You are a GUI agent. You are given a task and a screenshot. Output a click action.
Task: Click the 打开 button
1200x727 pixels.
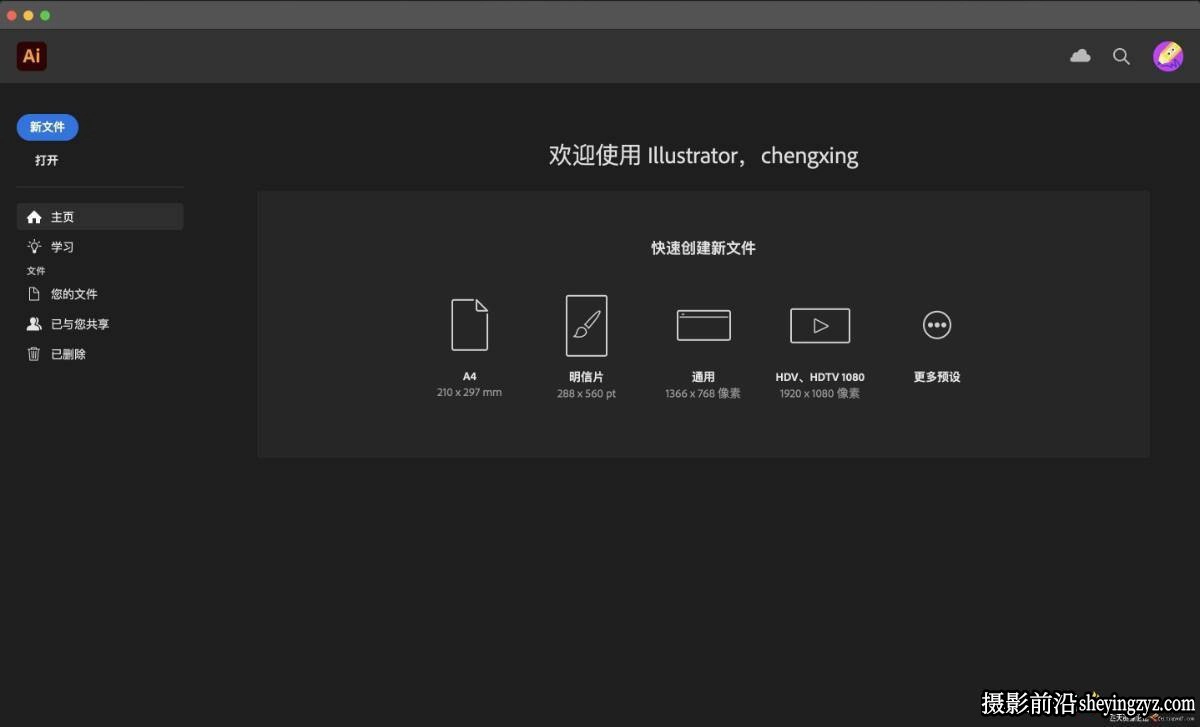(47, 160)
